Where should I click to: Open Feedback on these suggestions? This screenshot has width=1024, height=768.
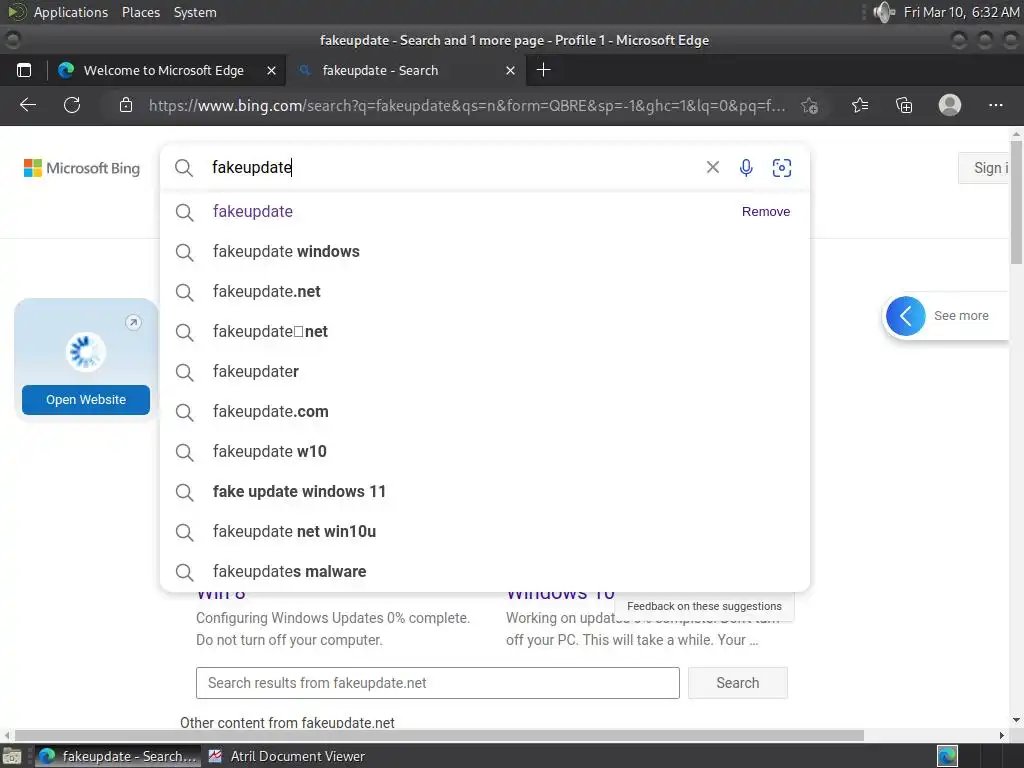point(704,607)
